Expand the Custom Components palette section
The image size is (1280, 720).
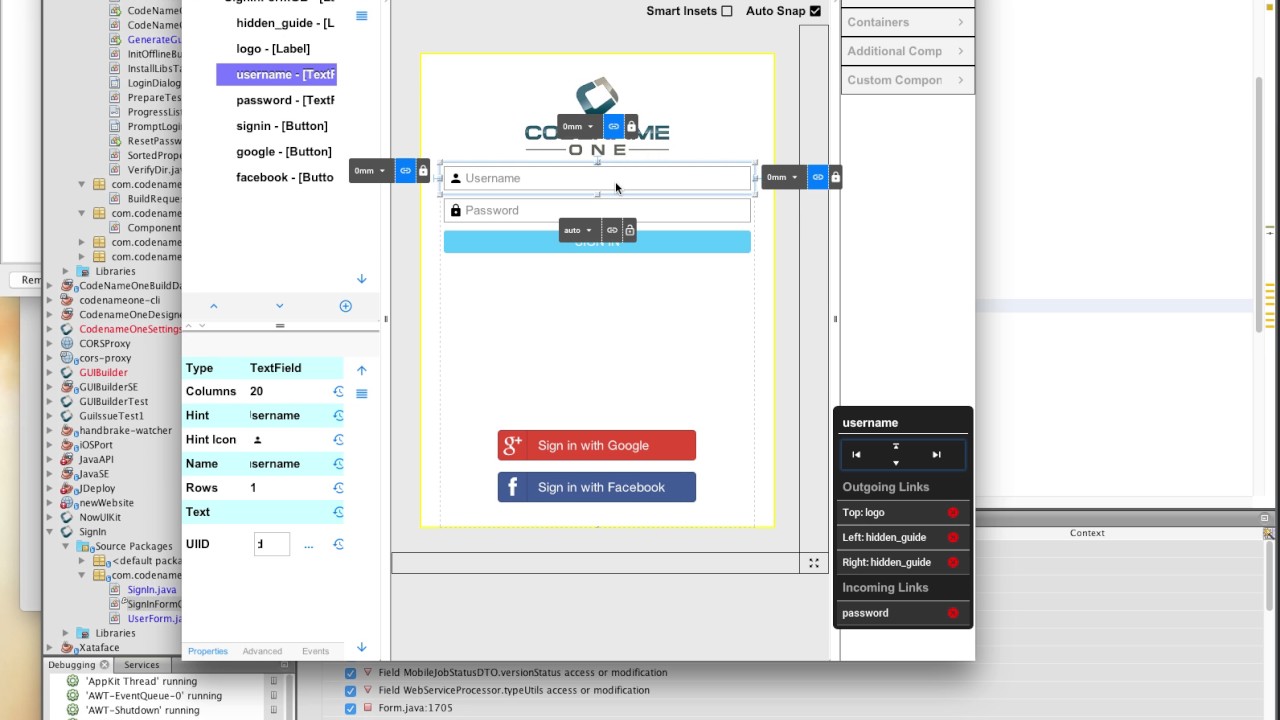907,80
